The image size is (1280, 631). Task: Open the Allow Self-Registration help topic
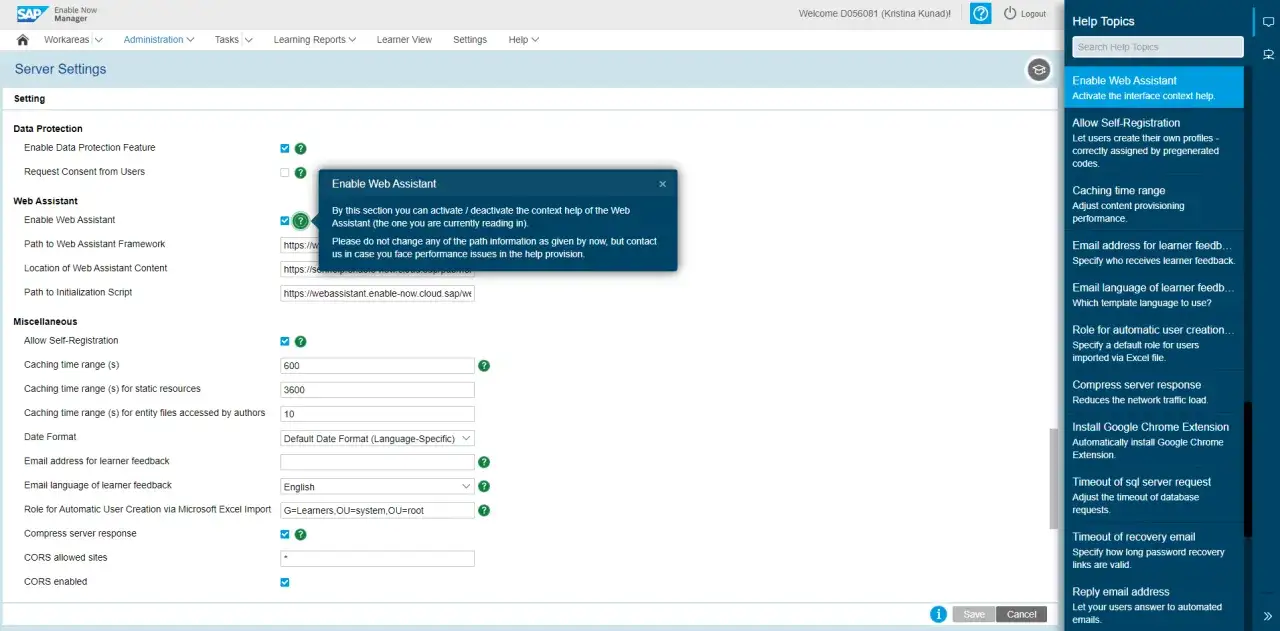[1154, 143]
